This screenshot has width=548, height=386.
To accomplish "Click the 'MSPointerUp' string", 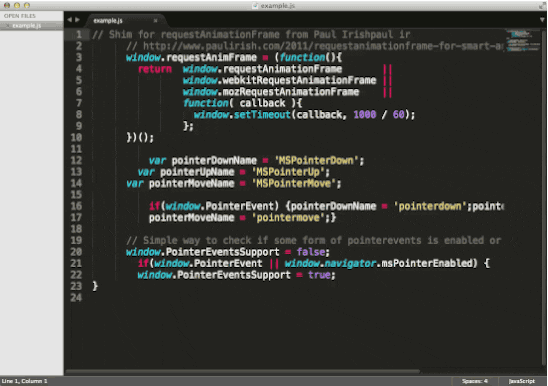I will pyautogui.click(x=288, y=172).
